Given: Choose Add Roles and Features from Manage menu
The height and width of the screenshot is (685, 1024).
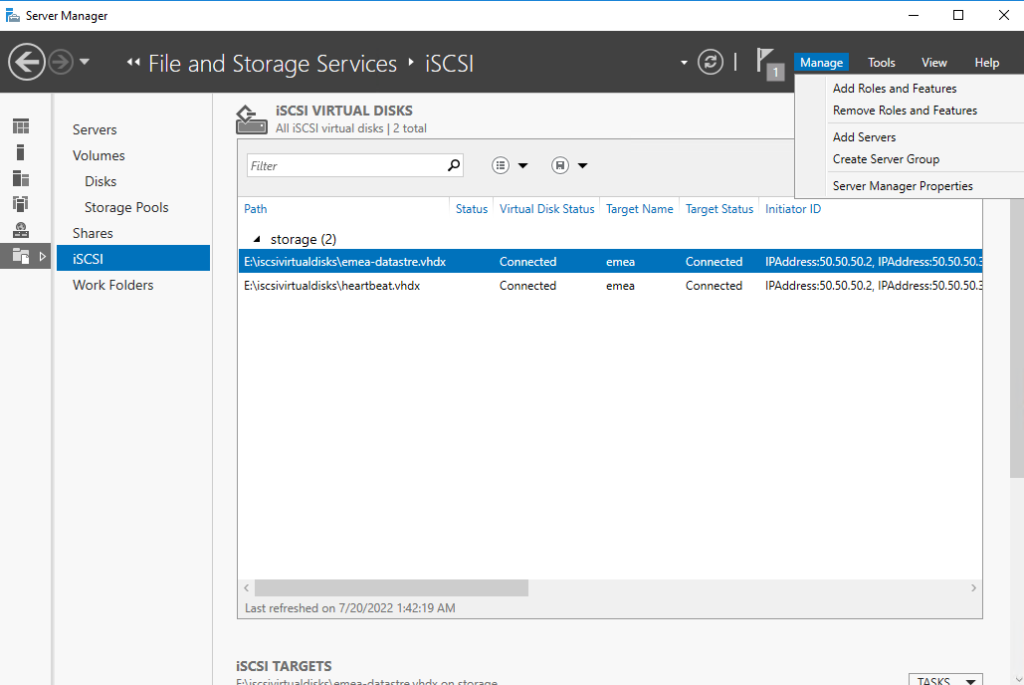Looking at the screenshot, I should tap(894, 88).
